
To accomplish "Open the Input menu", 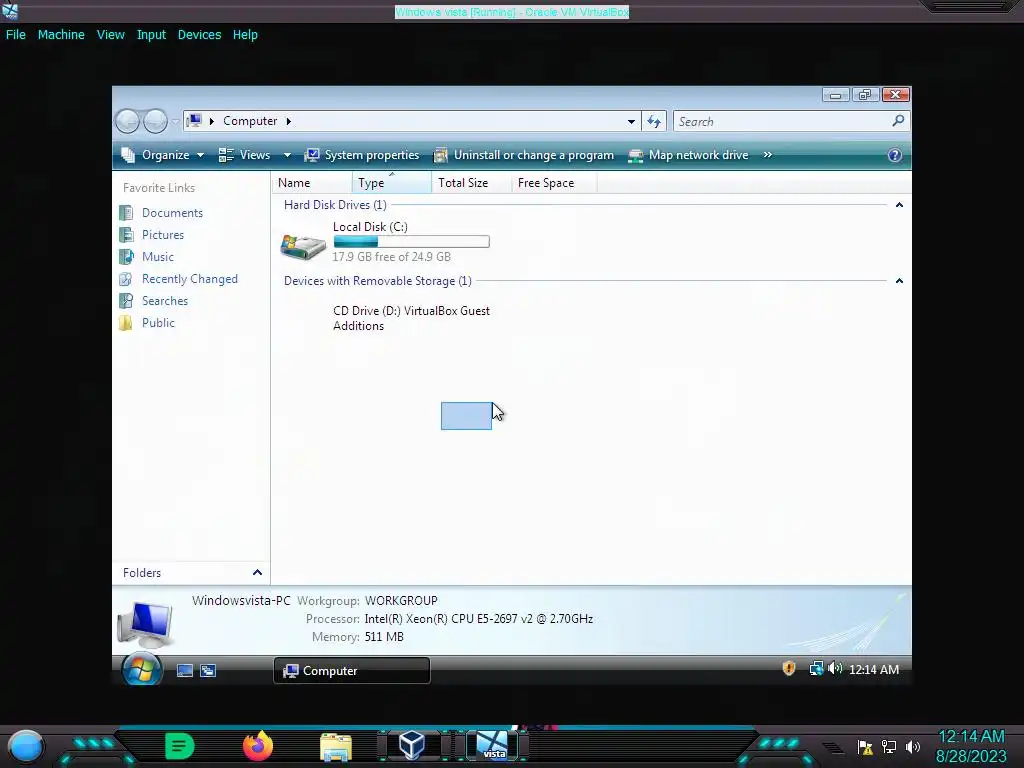I will 151,35.
